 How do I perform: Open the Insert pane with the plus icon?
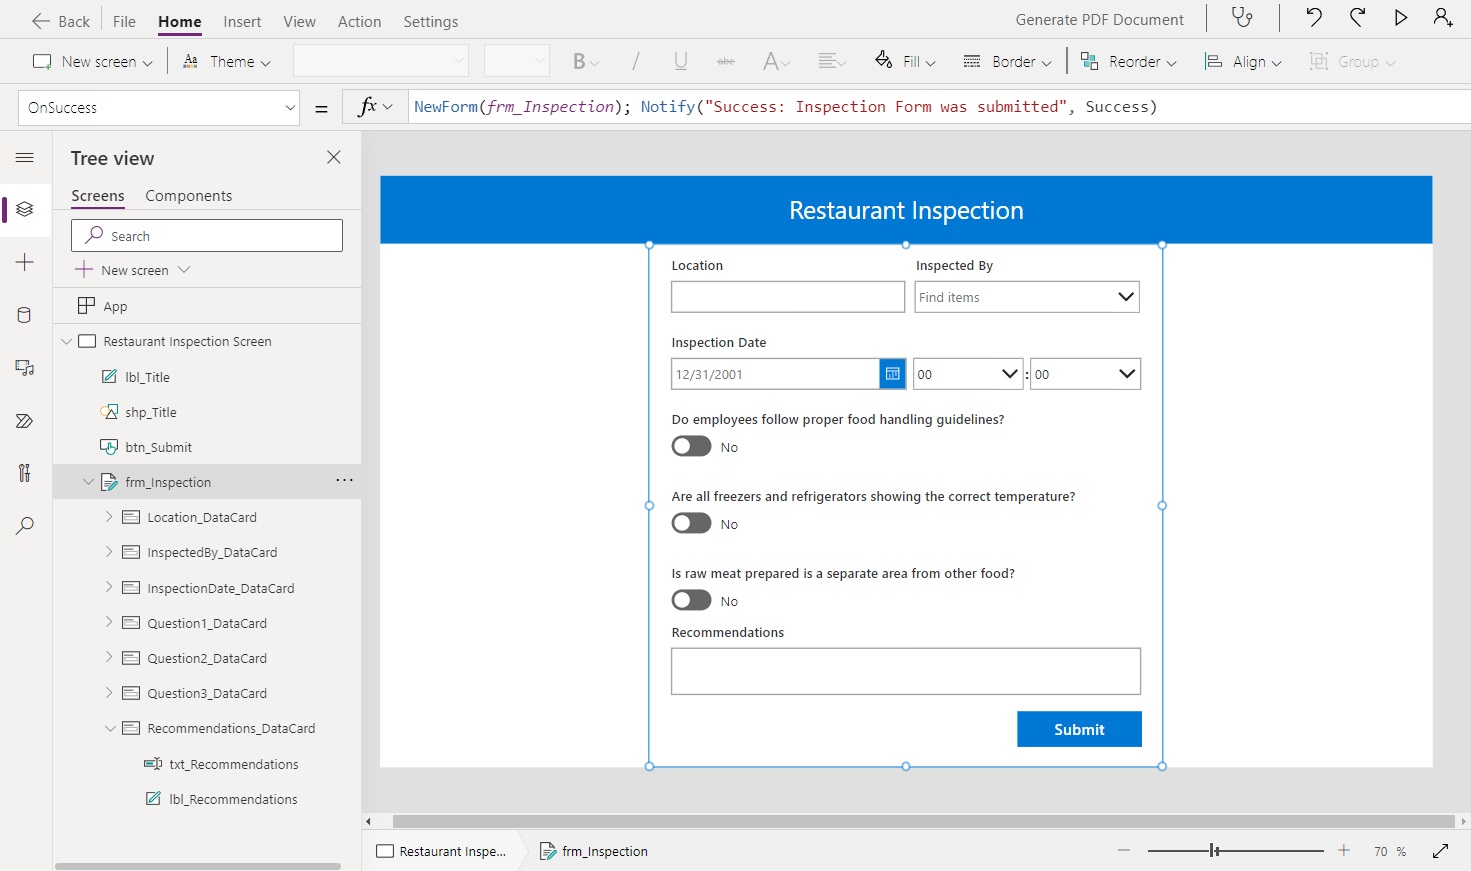pyautogui.click(x=25, y=262)
